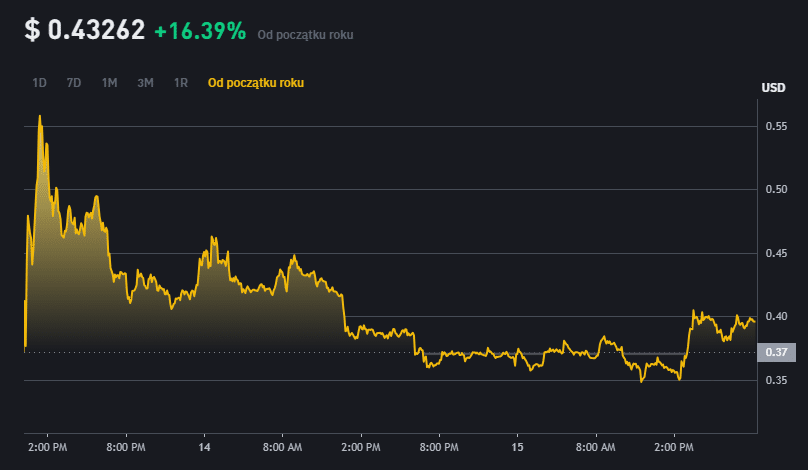Viewport: 808px width, 470px height.
Task: Click the 0.55 price axis label
Action: (776, 126)
